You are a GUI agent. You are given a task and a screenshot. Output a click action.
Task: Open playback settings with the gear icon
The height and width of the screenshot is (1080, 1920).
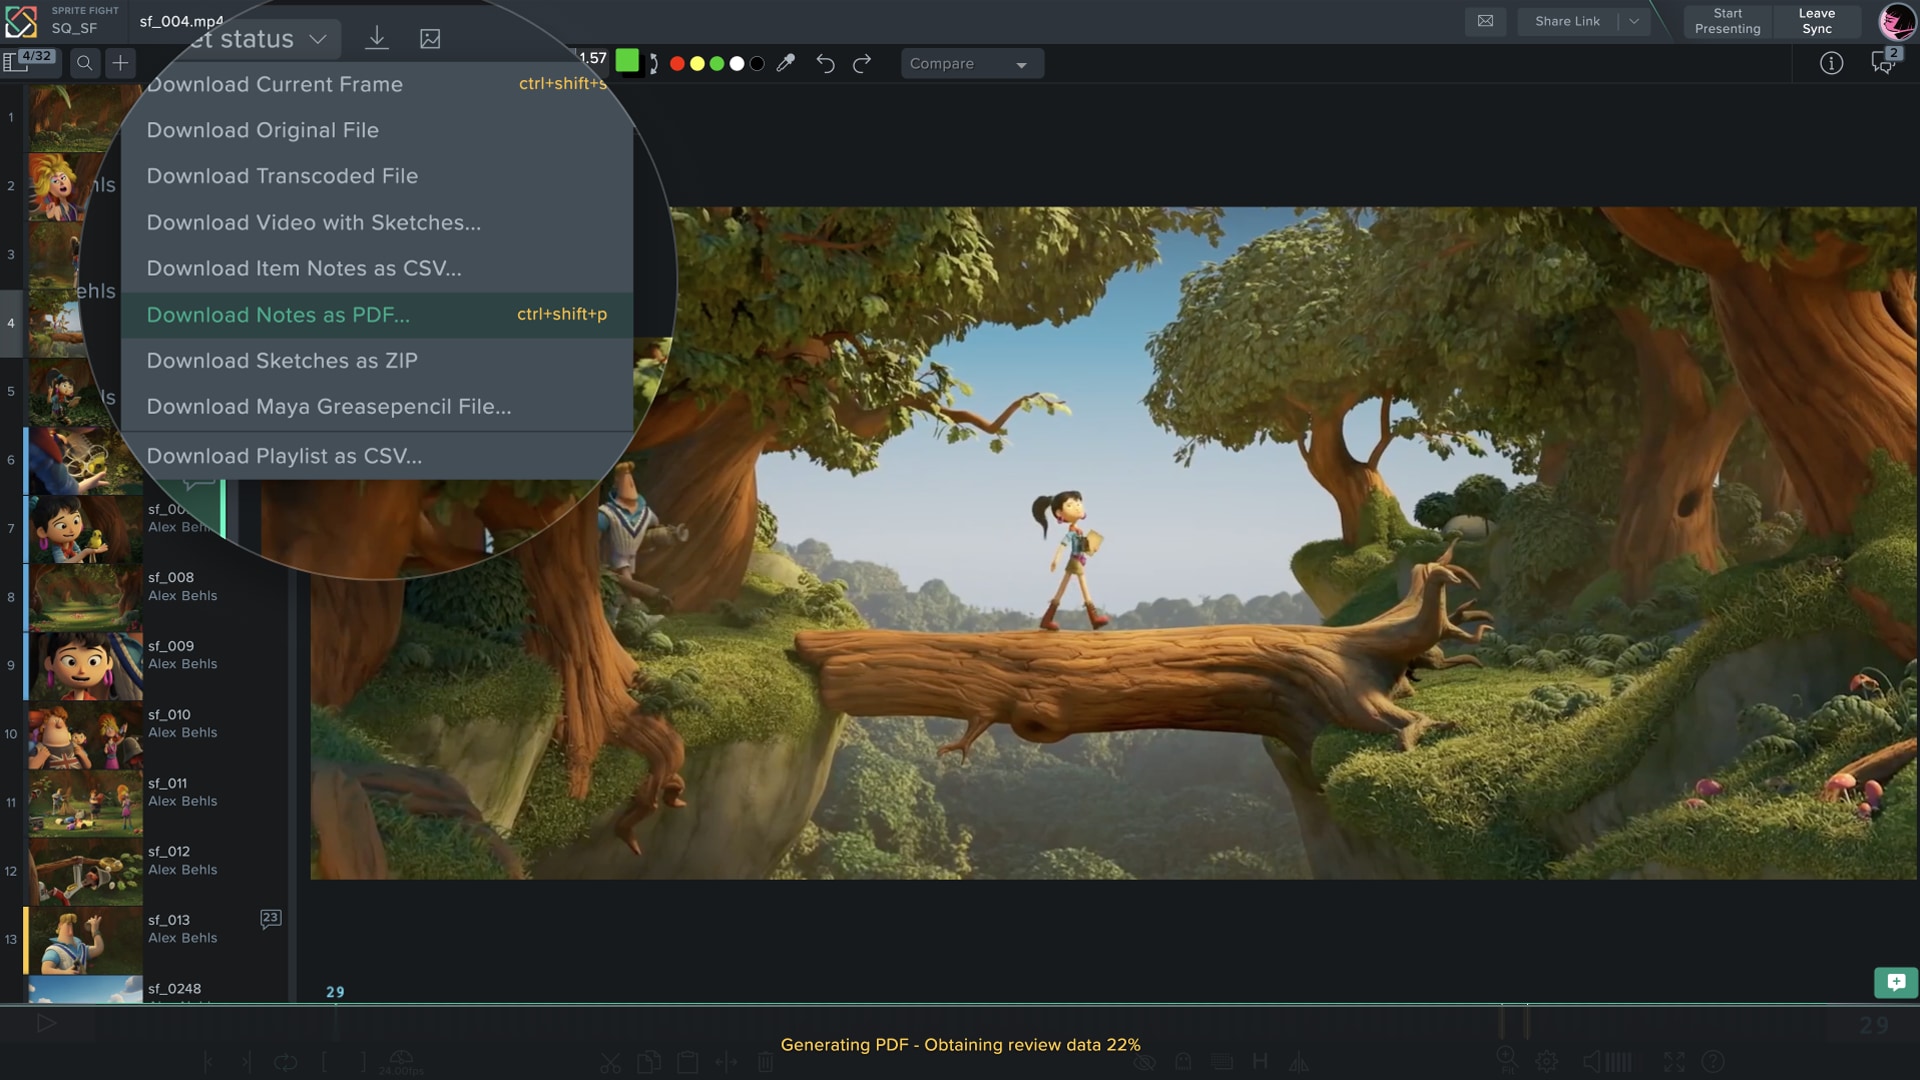[x=1548, y=1062]
